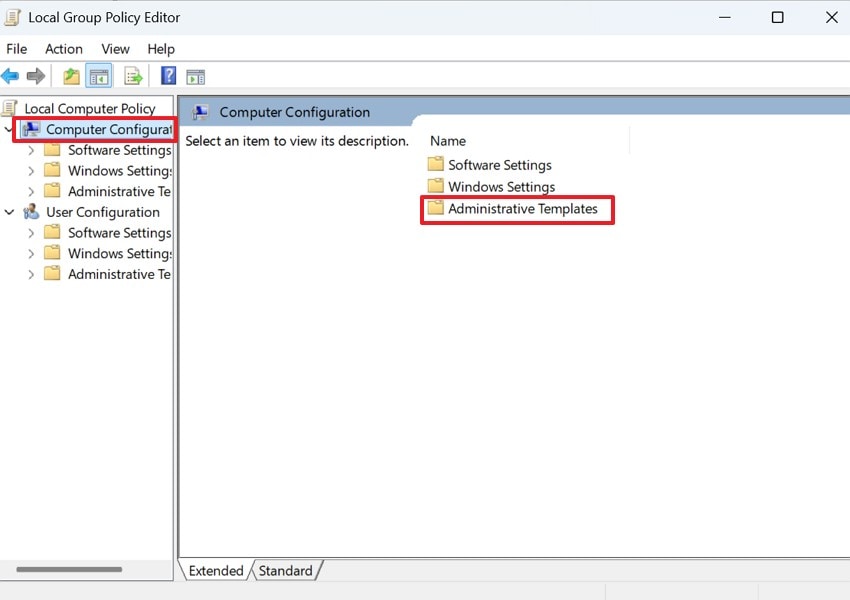Select Windows Settings label under User Configuration
The height and width of the screenshot is (600, 850).
coord(119,254)
